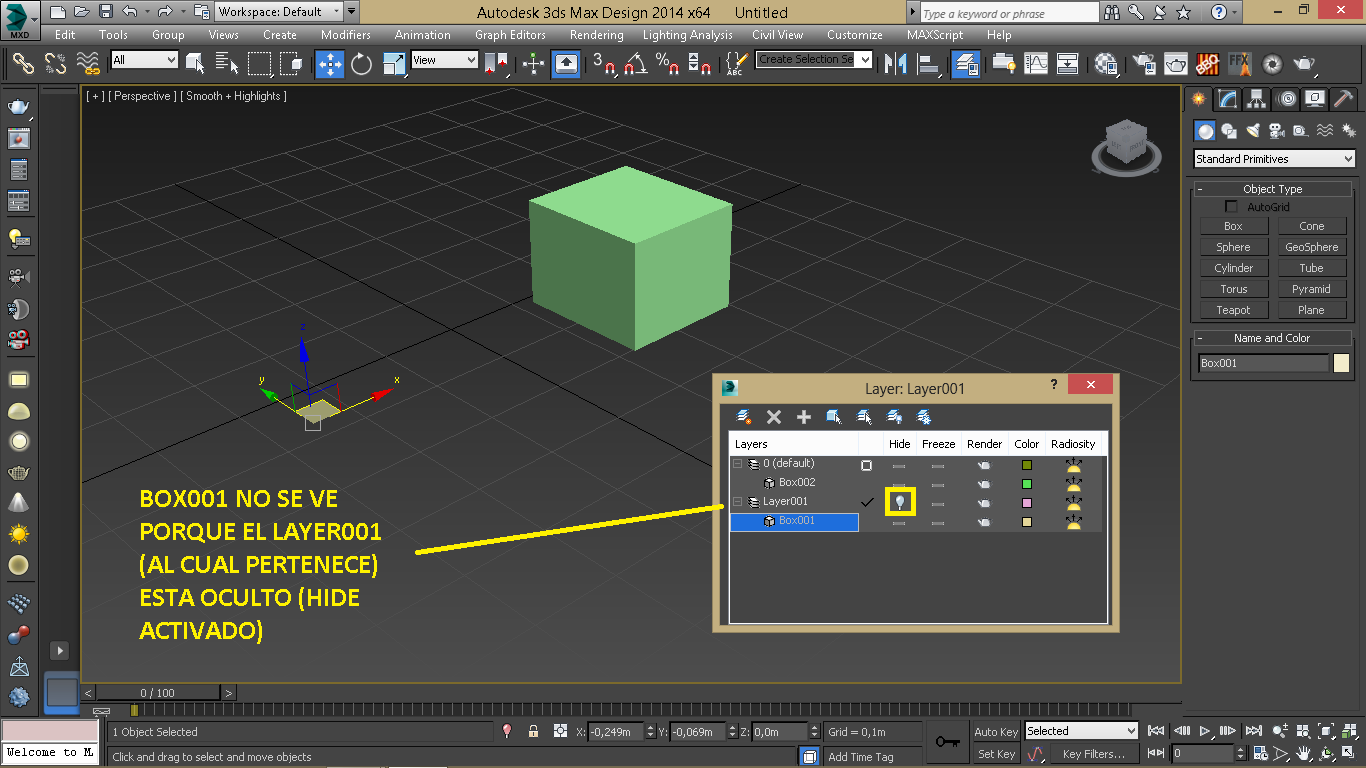Screen dimensions: 1366x768
Task: Toggle the Manage Layers toolbar button
Action: coord(966,64)
